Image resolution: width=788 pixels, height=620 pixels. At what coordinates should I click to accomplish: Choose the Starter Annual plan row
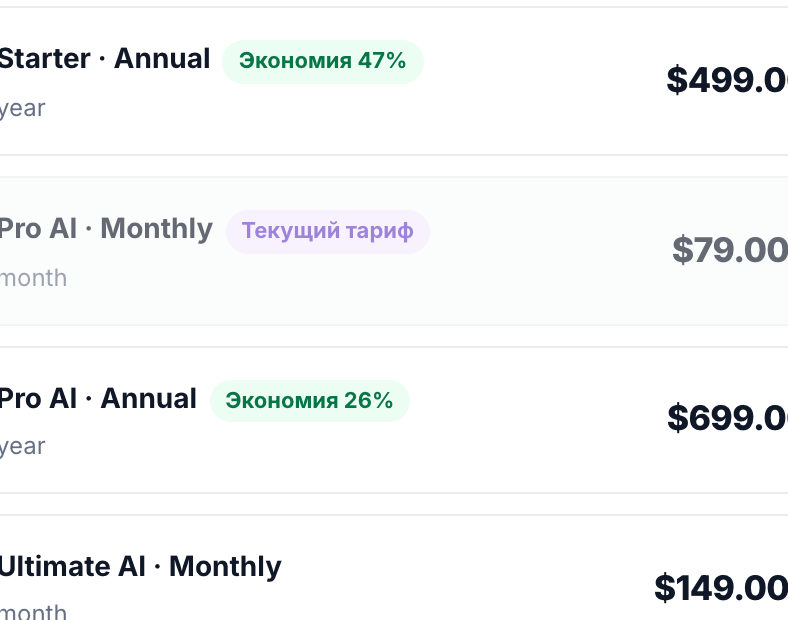point(394,81)
